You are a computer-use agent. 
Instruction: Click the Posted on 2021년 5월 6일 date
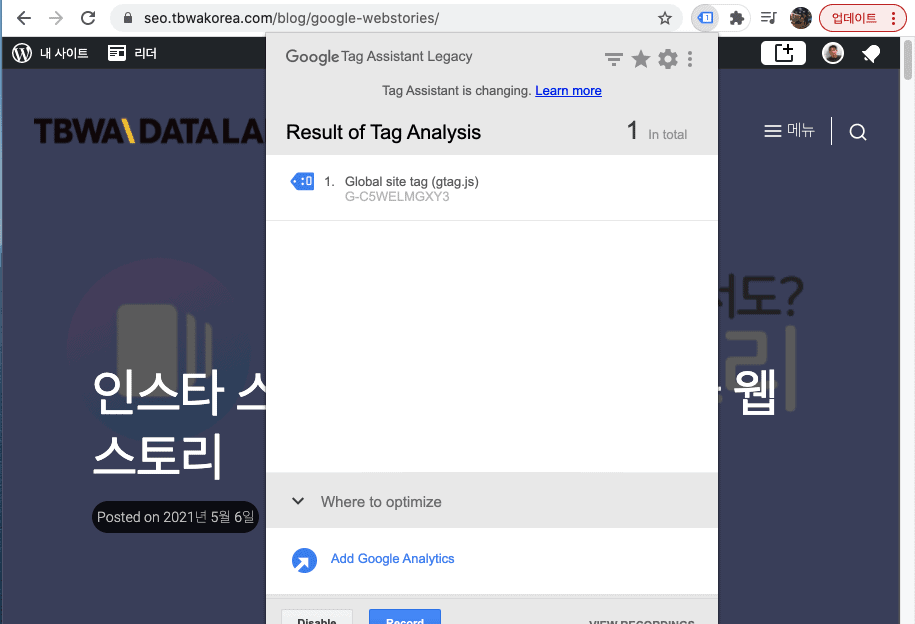pyautogui.click(x=175, y=517)
